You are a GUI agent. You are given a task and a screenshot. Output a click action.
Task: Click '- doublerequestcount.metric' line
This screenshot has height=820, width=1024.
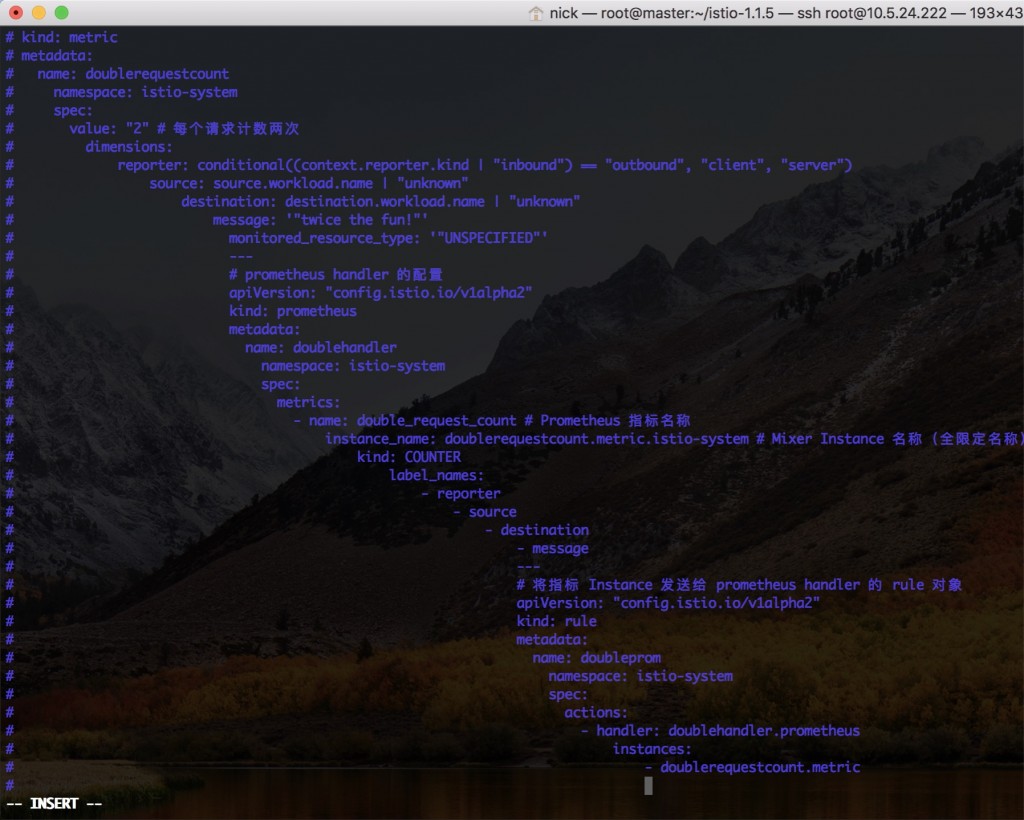(752, 768)
